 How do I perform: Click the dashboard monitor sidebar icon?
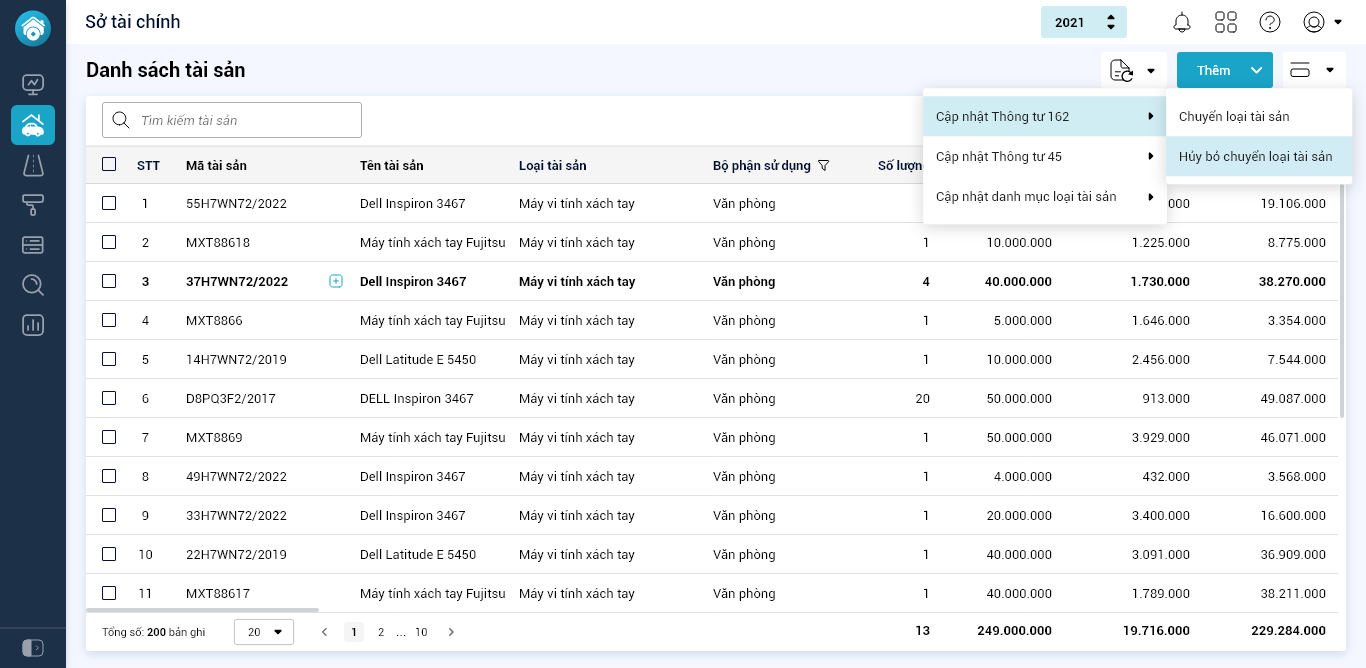click(x=33, y=84)
